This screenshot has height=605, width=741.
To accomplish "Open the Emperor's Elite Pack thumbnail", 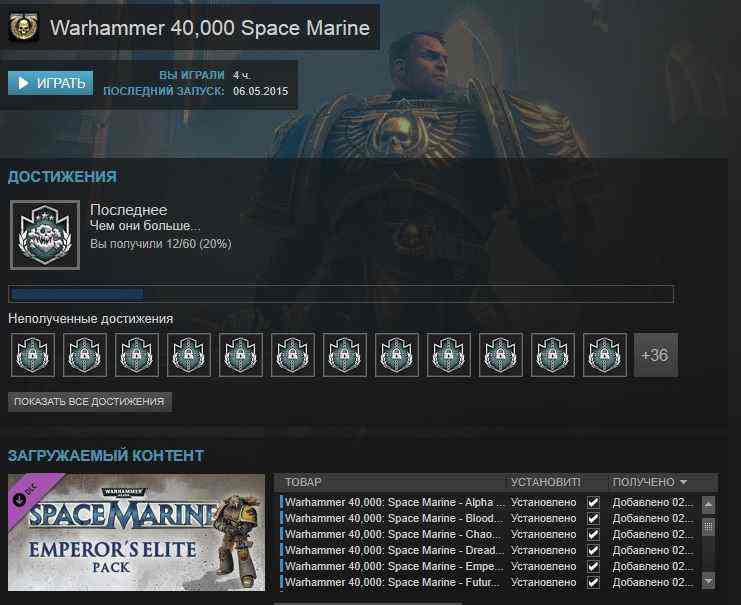I will click(x=136, y=532).
